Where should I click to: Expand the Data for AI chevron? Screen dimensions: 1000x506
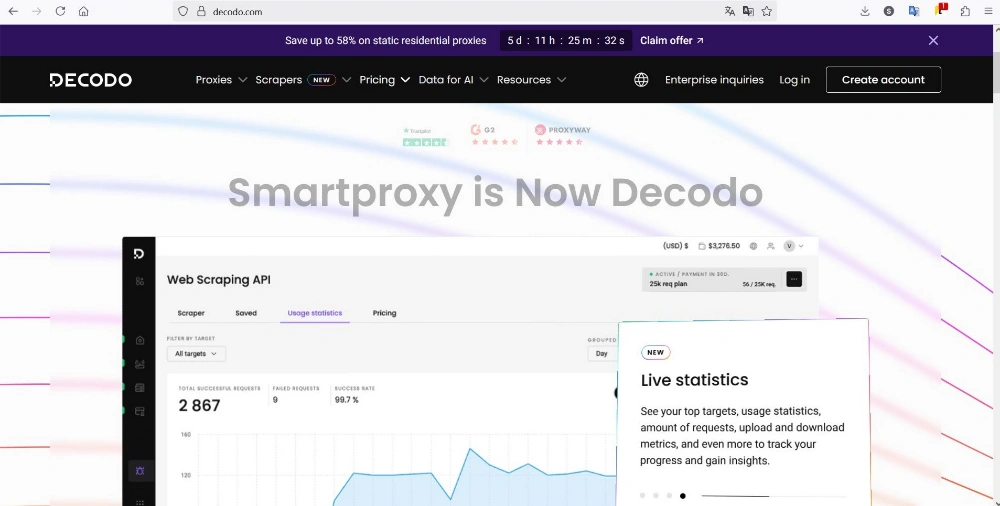pyautogui.click(x=484, y=80)
